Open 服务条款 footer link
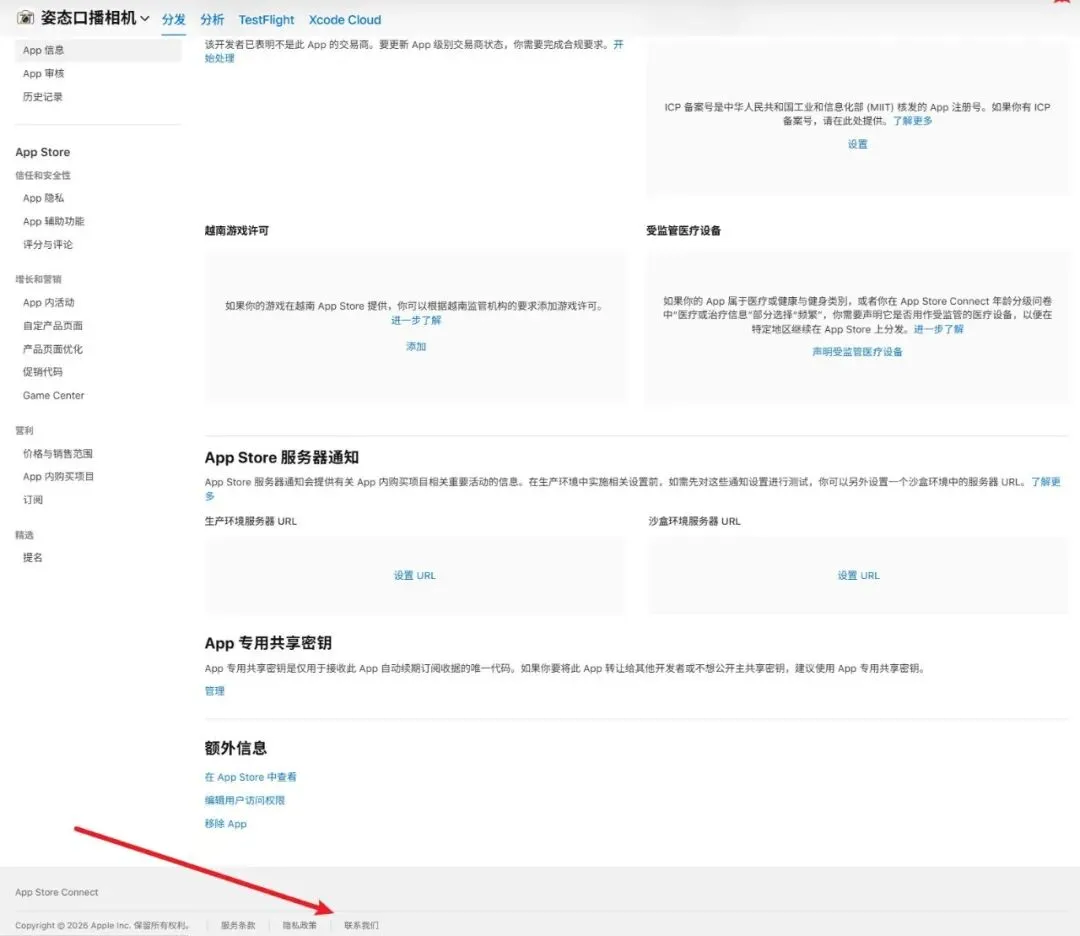The image size is (1080, 936). (238, 926)
